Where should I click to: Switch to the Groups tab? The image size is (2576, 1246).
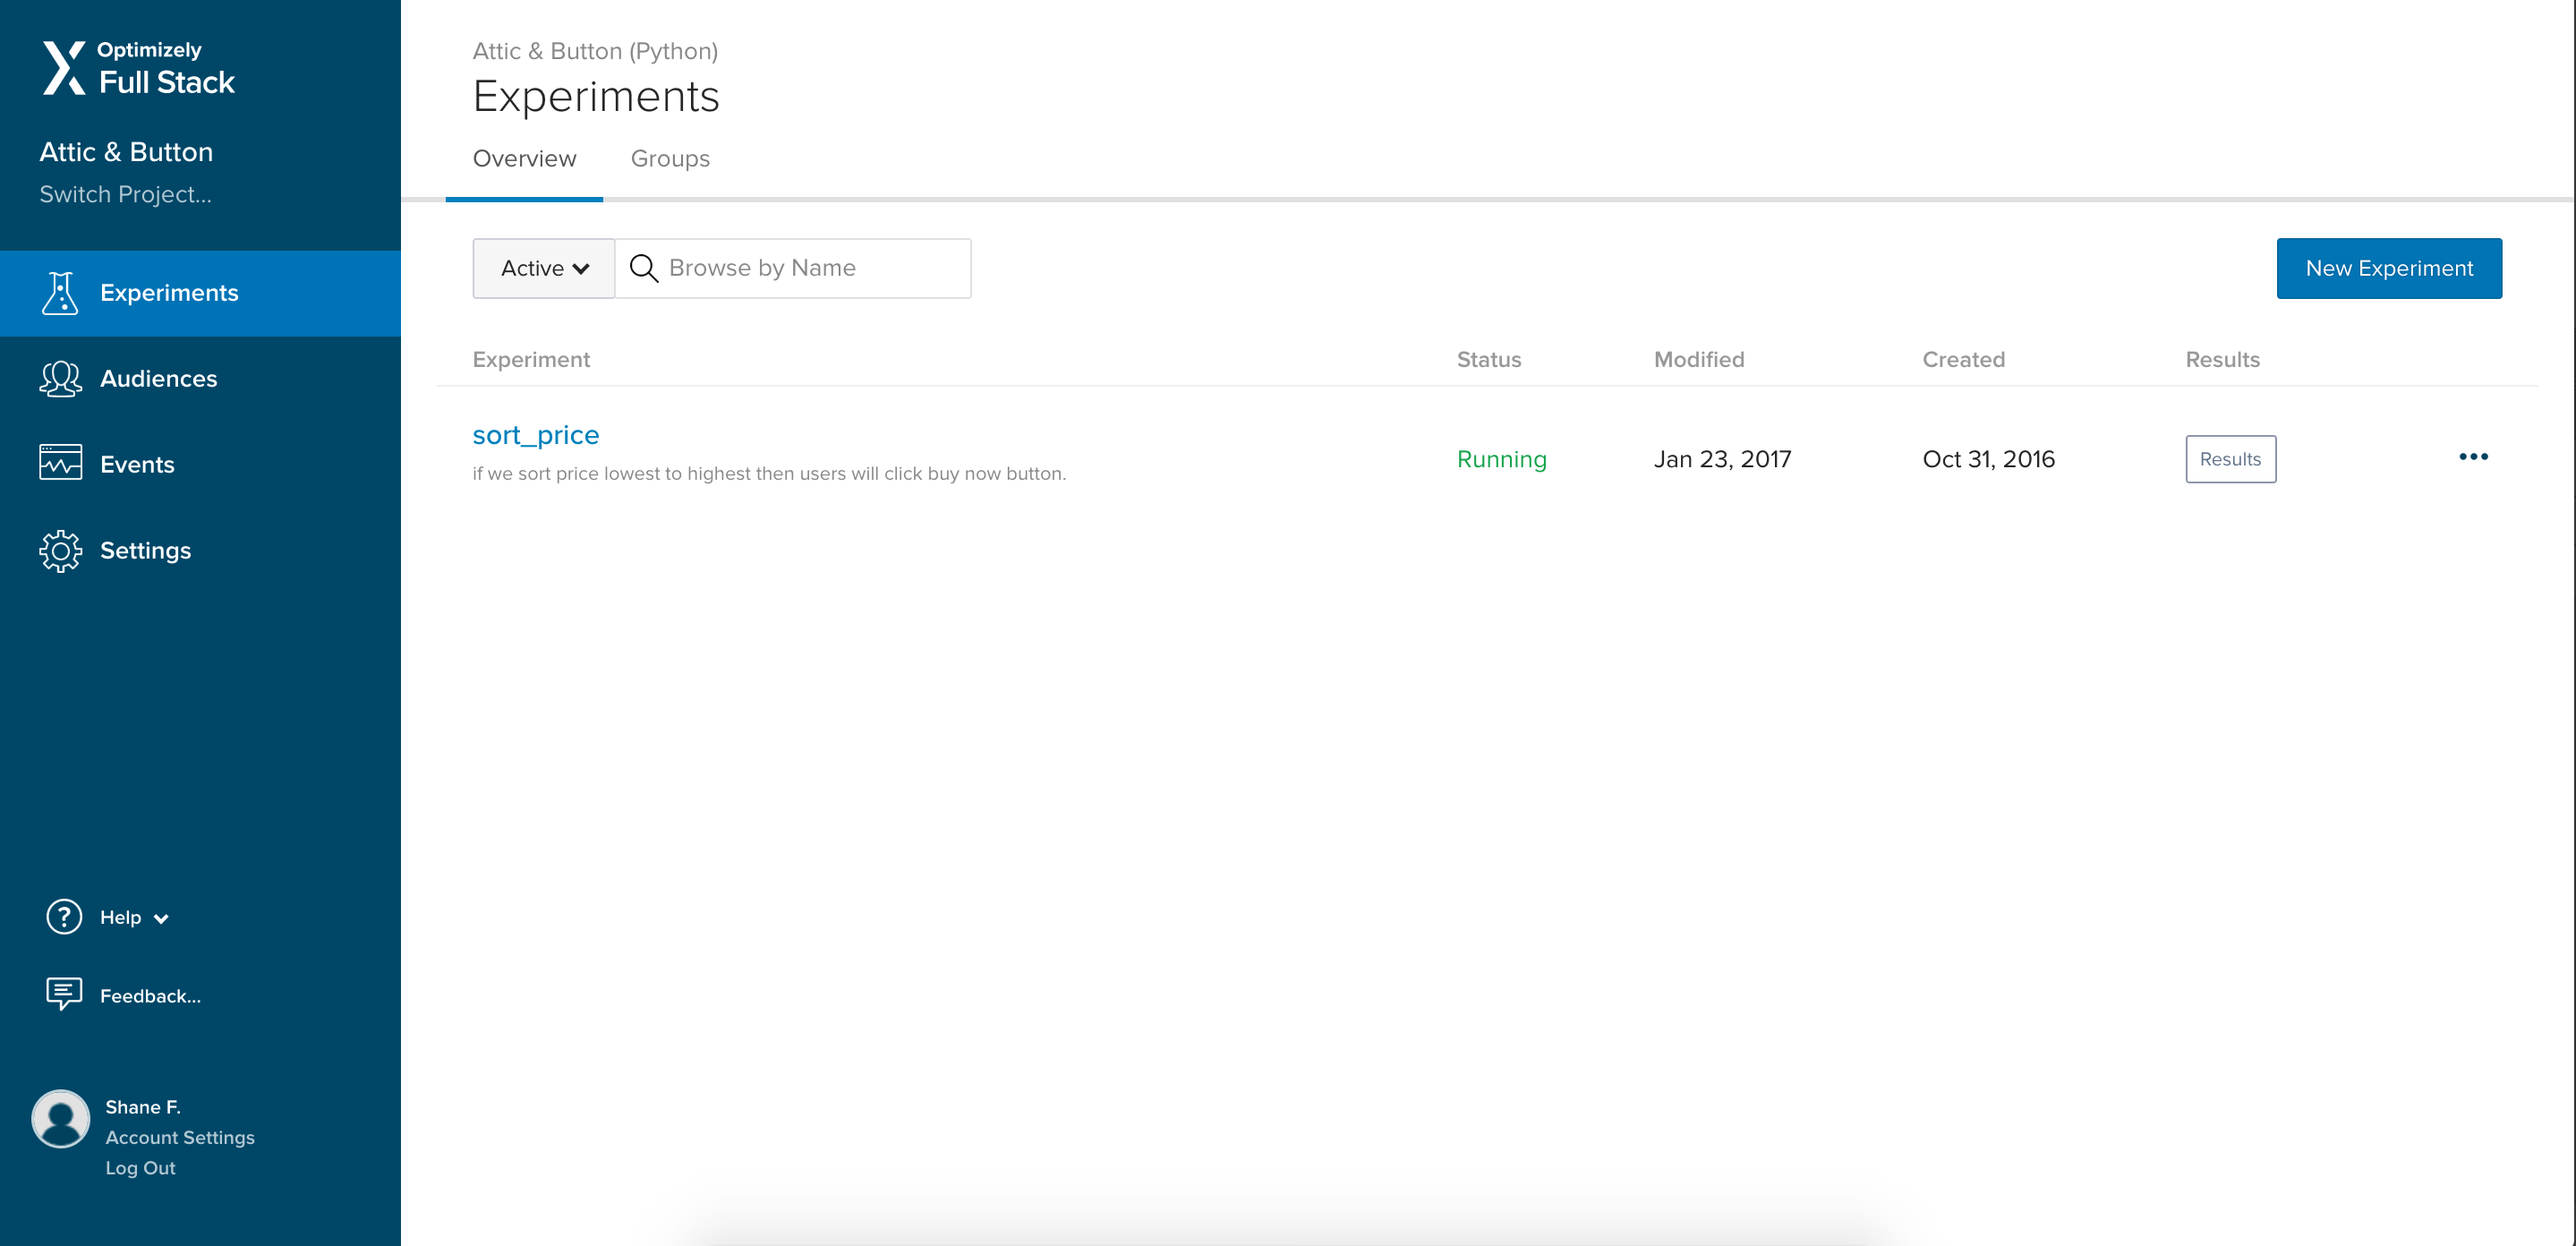670,159
